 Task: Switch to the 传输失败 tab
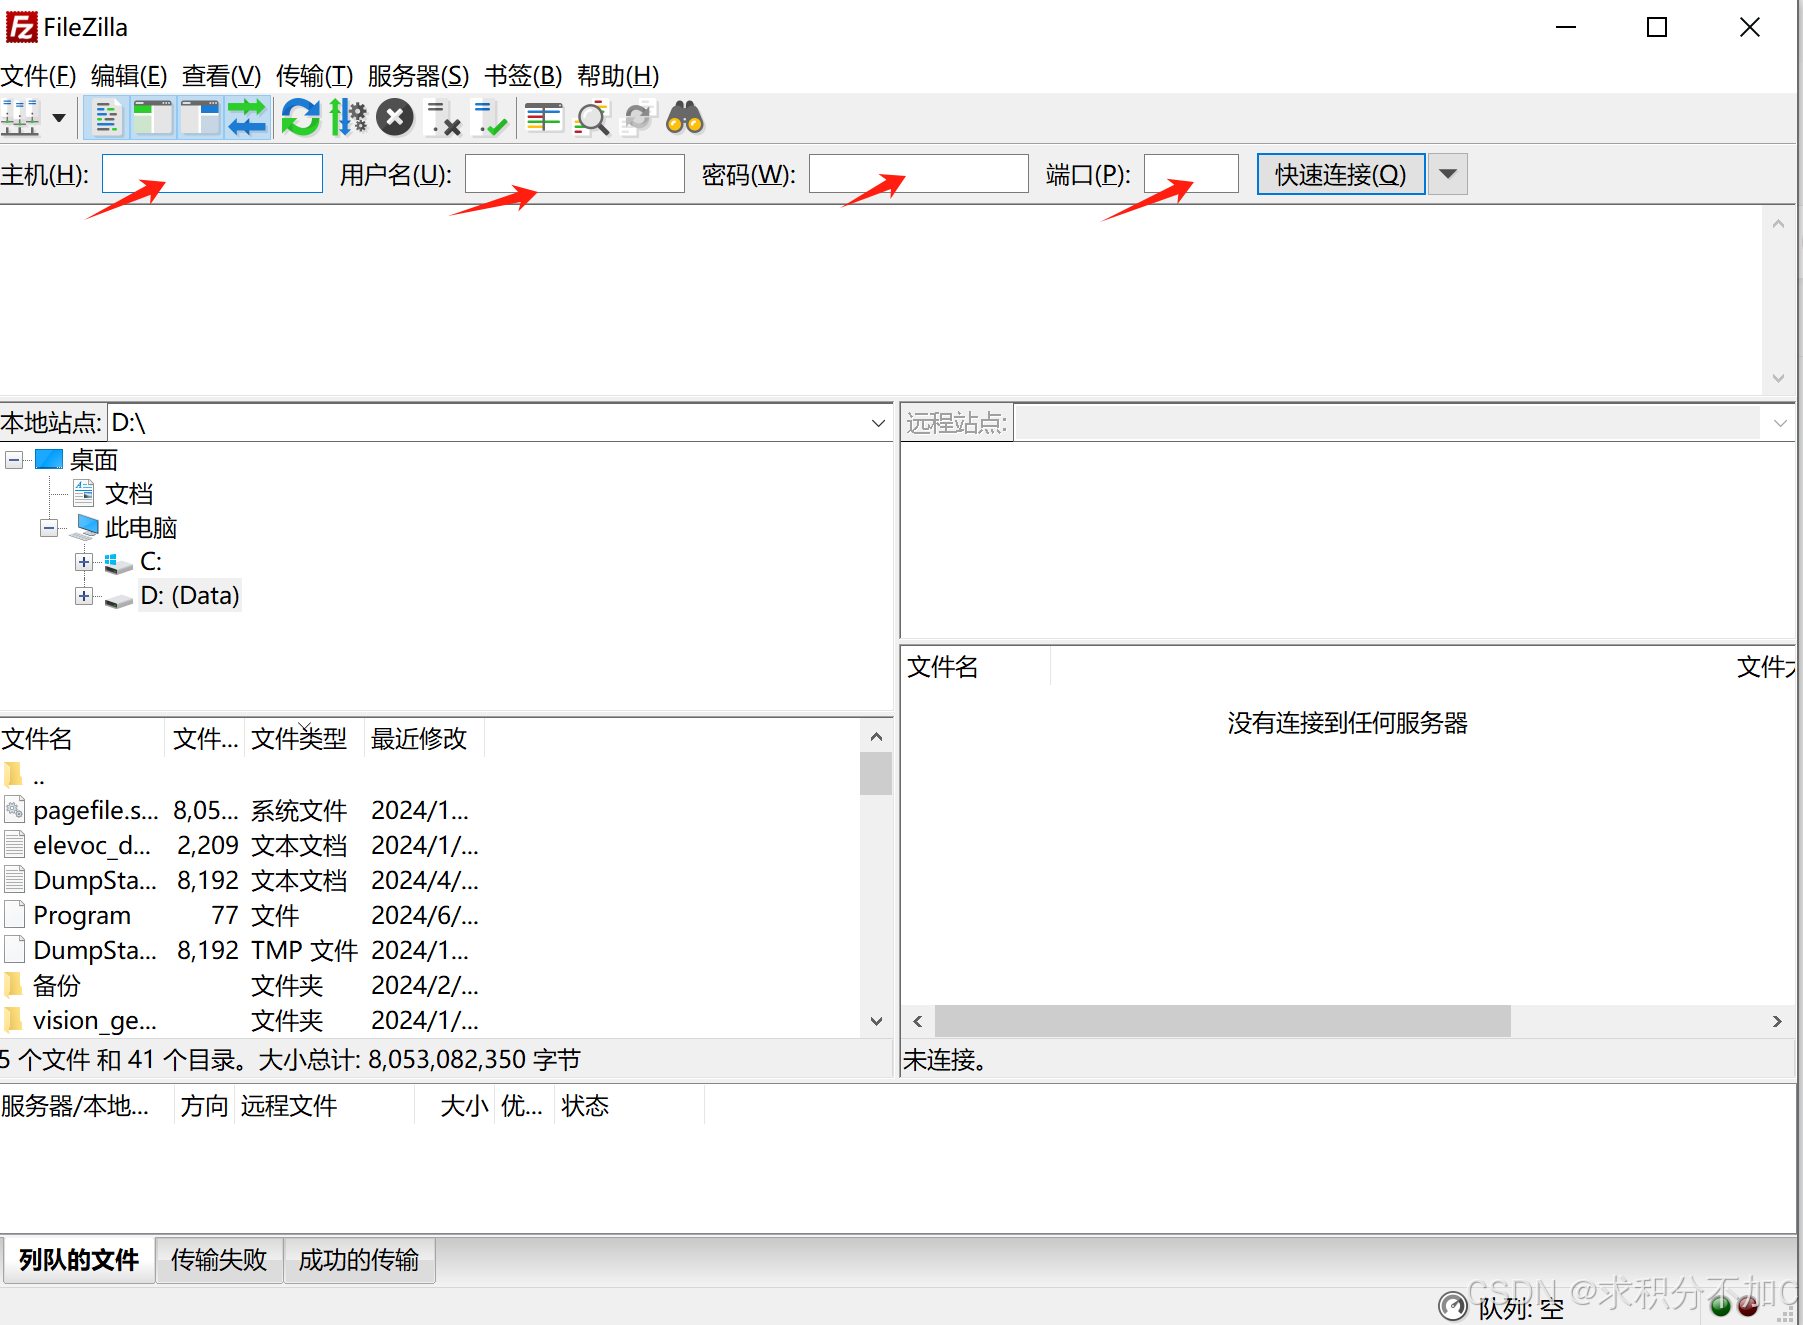(219, 1260)
